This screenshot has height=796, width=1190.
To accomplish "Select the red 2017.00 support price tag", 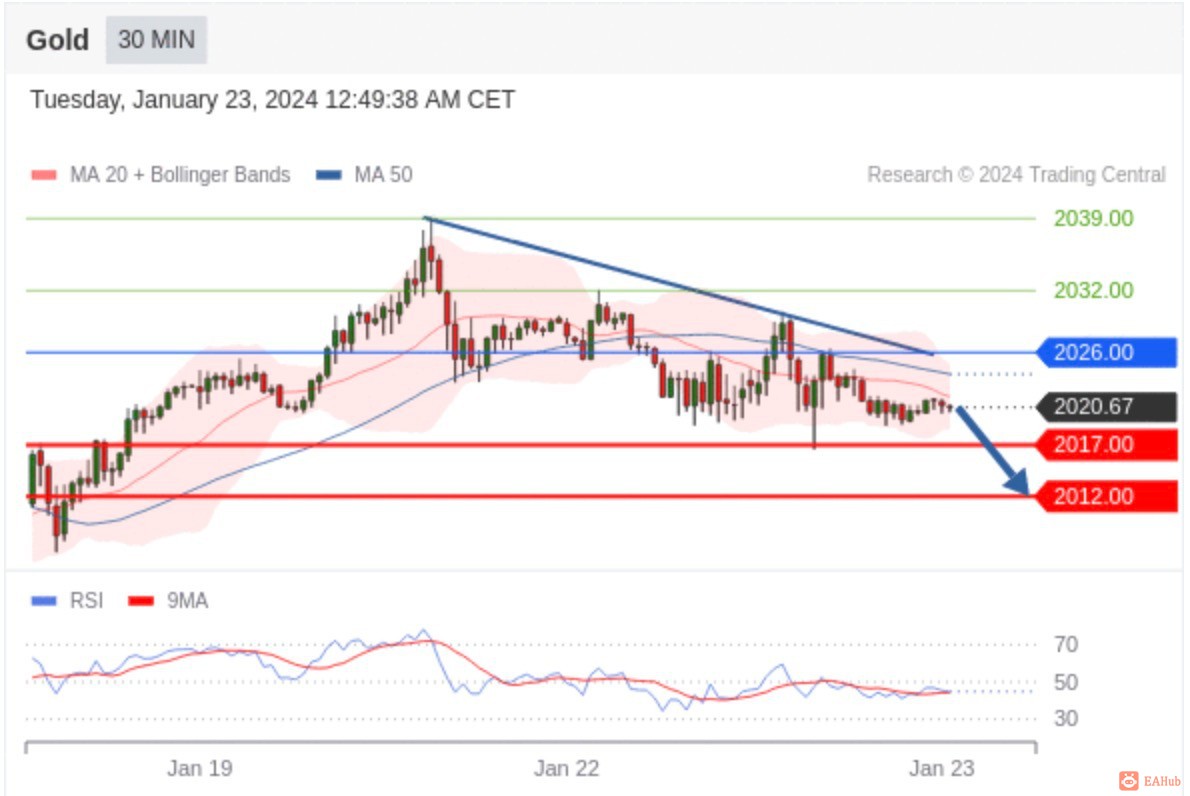I will tap(1107, 445).
